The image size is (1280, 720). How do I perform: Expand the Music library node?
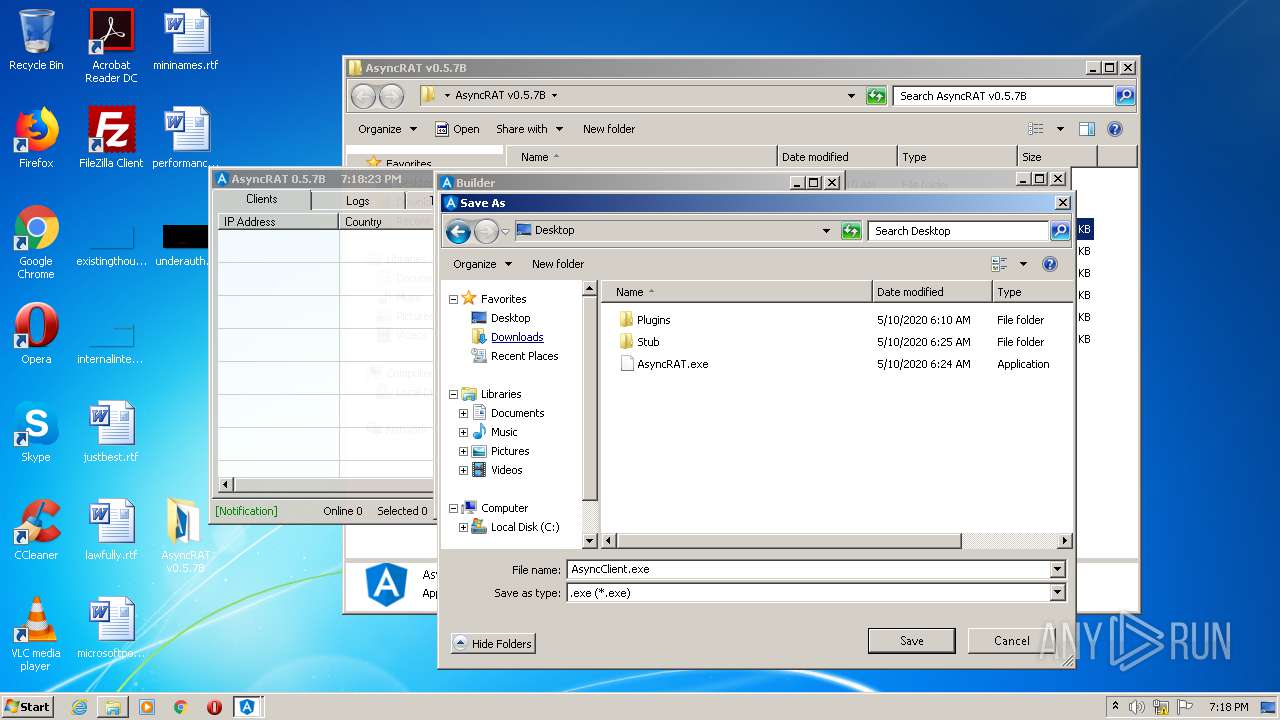tap(463, 432)
